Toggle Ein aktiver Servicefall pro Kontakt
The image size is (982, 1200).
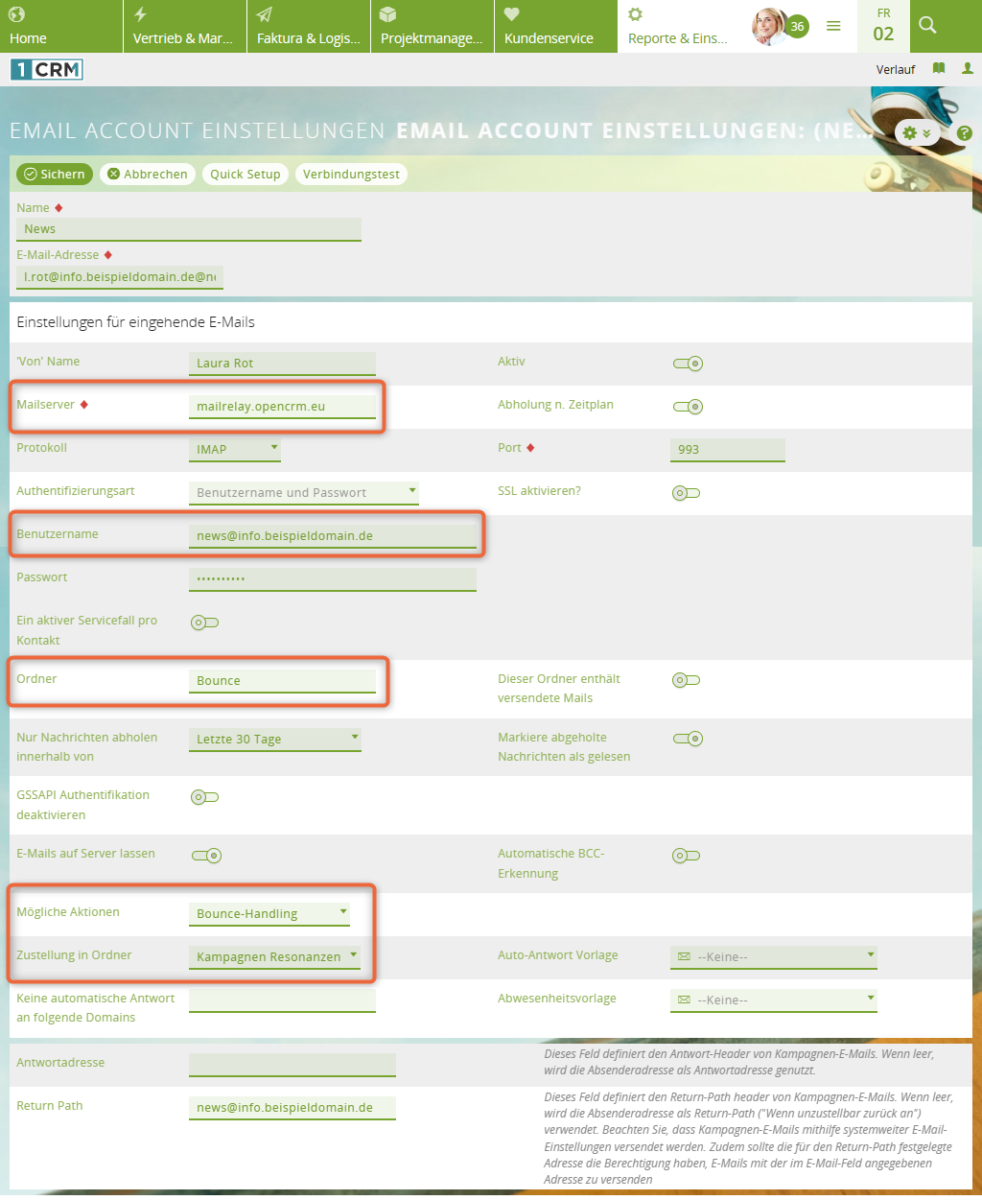(204, 622)
